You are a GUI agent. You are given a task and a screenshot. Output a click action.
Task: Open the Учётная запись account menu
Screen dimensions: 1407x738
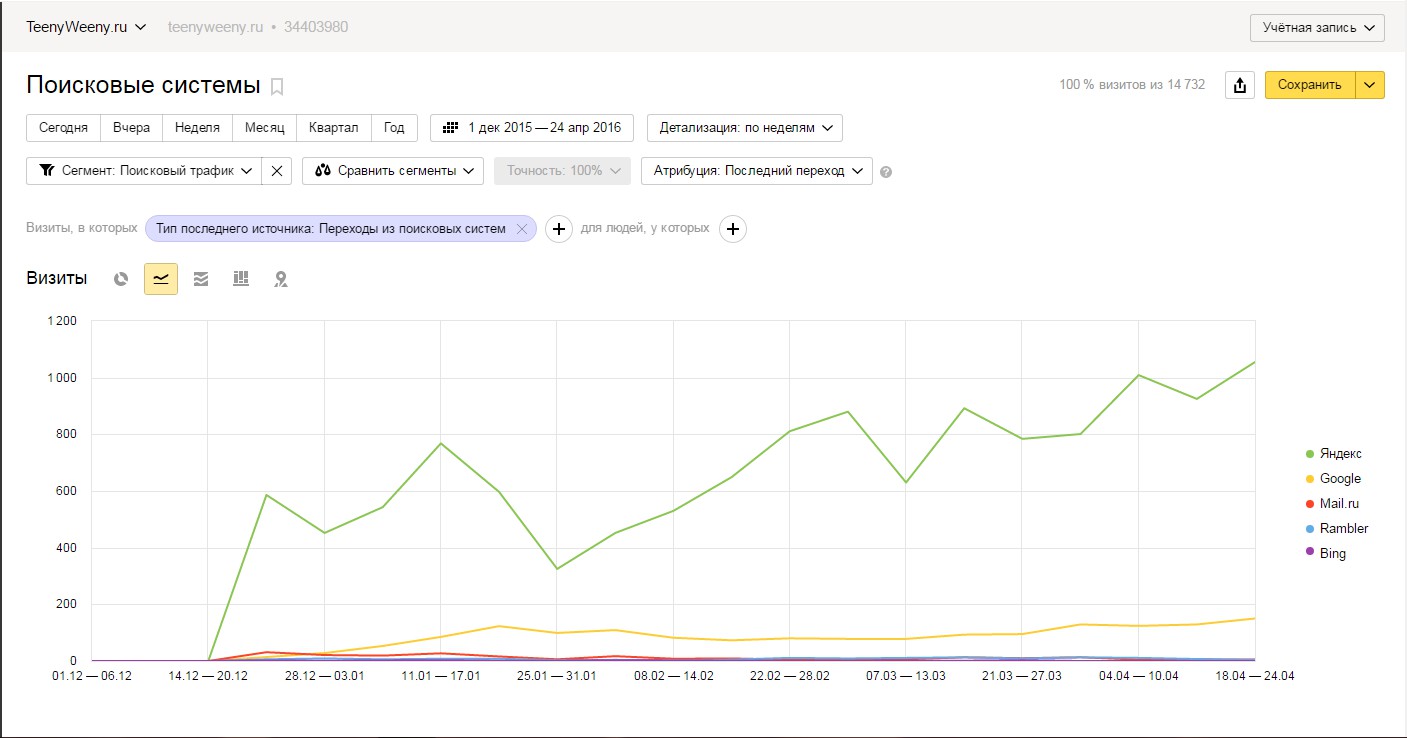point(1317,28)
